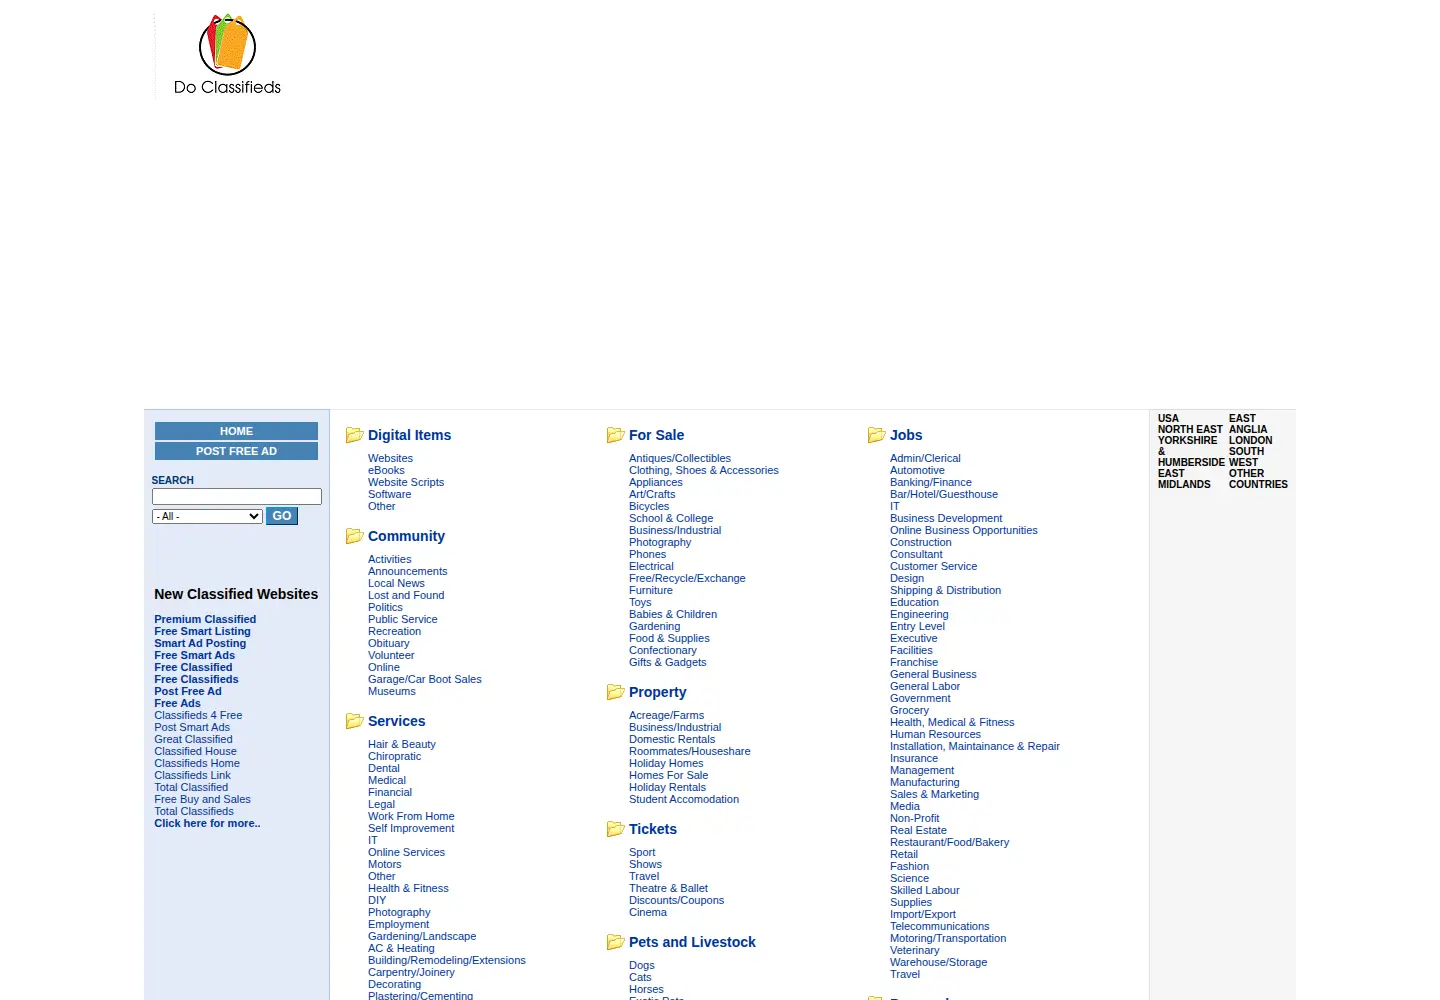1440x1000 pixels.
Task: Click the search text input field
Action: click(x=237, y=496)
